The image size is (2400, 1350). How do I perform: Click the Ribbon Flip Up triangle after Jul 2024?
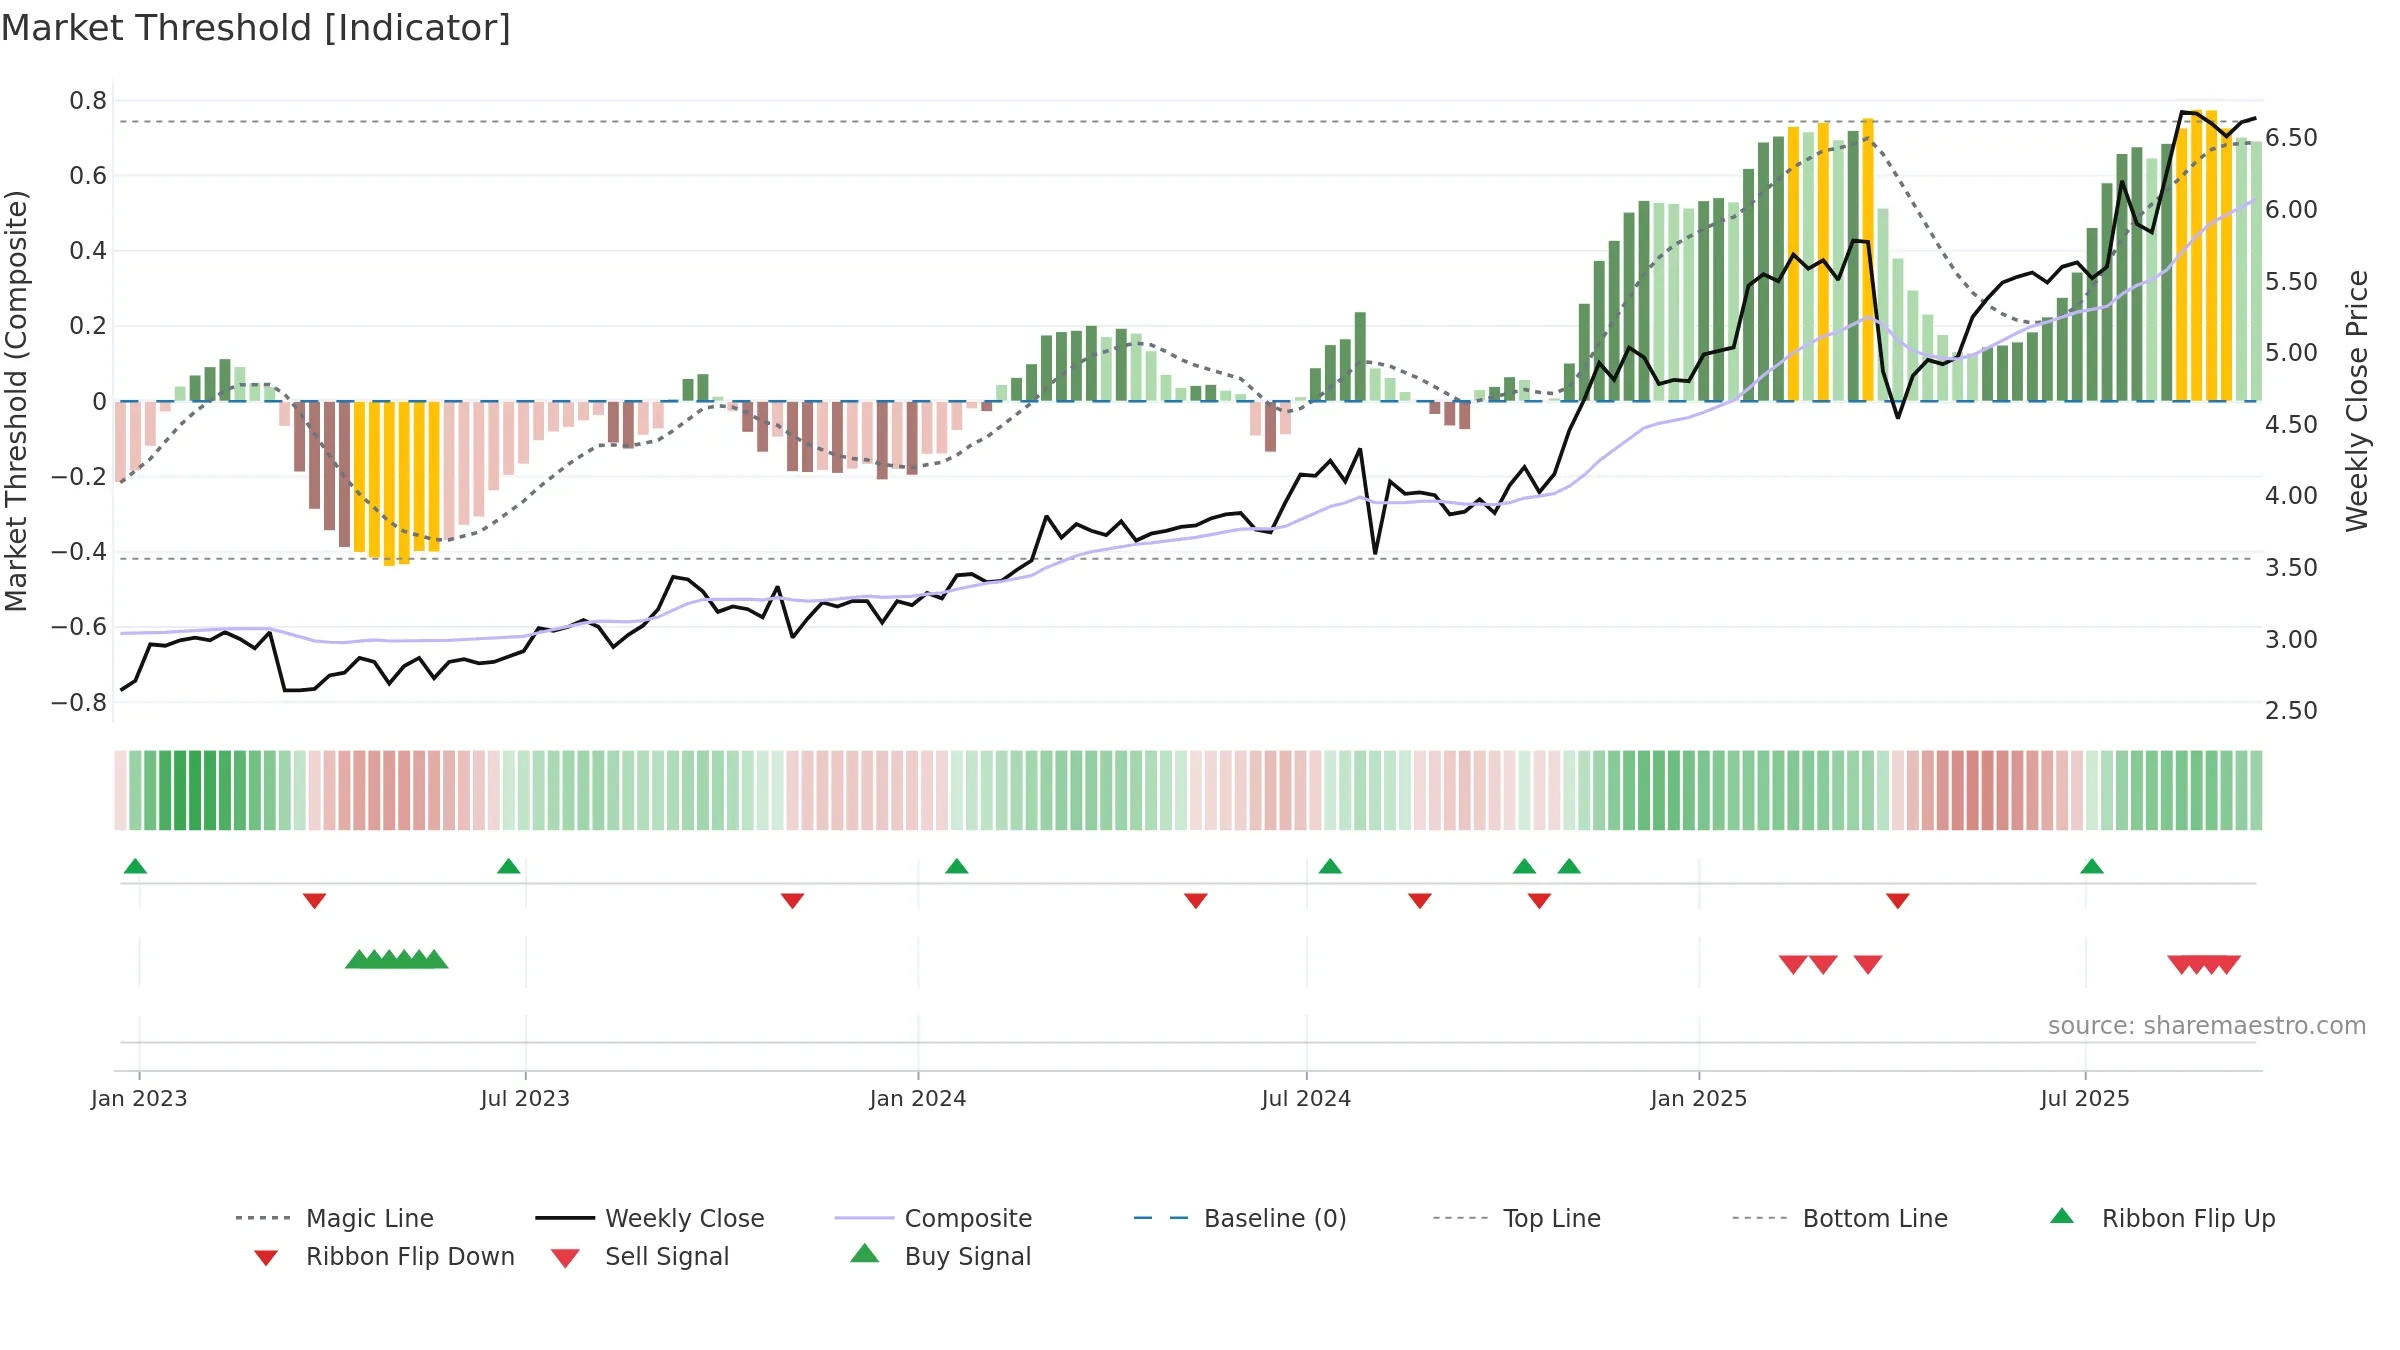[x=1330, y=866]
